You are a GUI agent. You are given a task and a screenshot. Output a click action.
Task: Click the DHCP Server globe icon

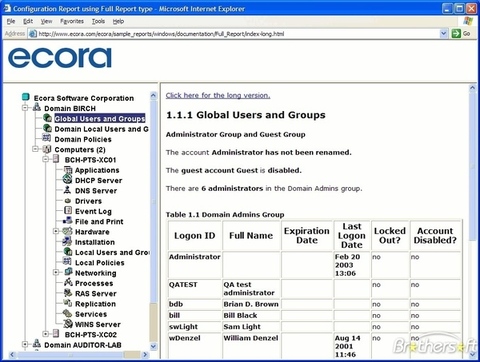click(x=68, y=180)
